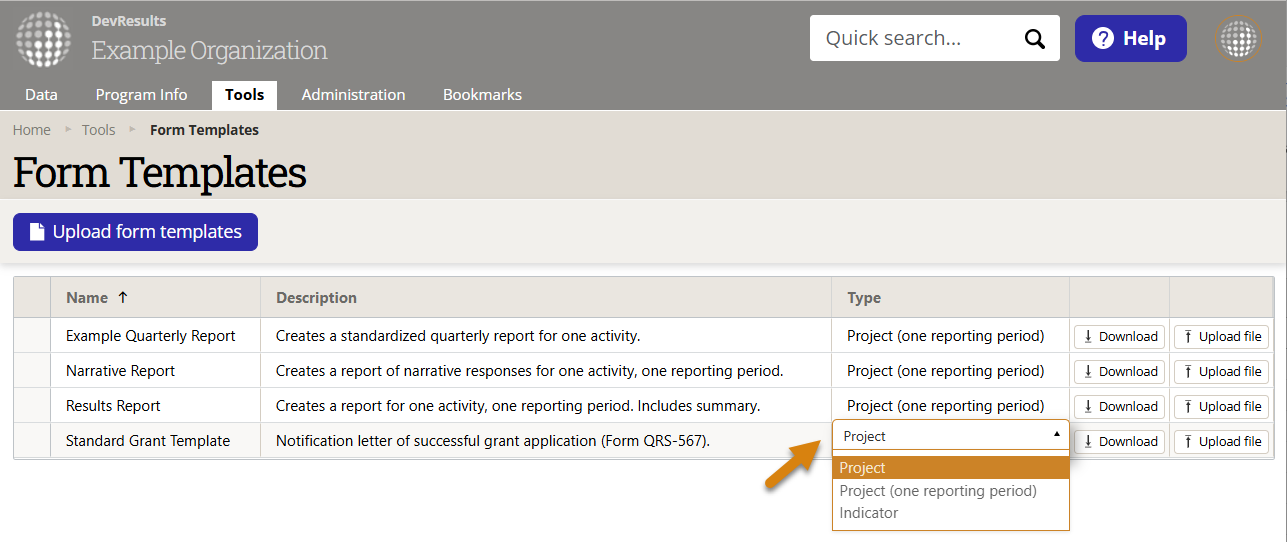Image resolution: width=1287 pixels, height=542 pixels.
Task: Upload file for Standard Grant Template
Action: (1221, 441)
